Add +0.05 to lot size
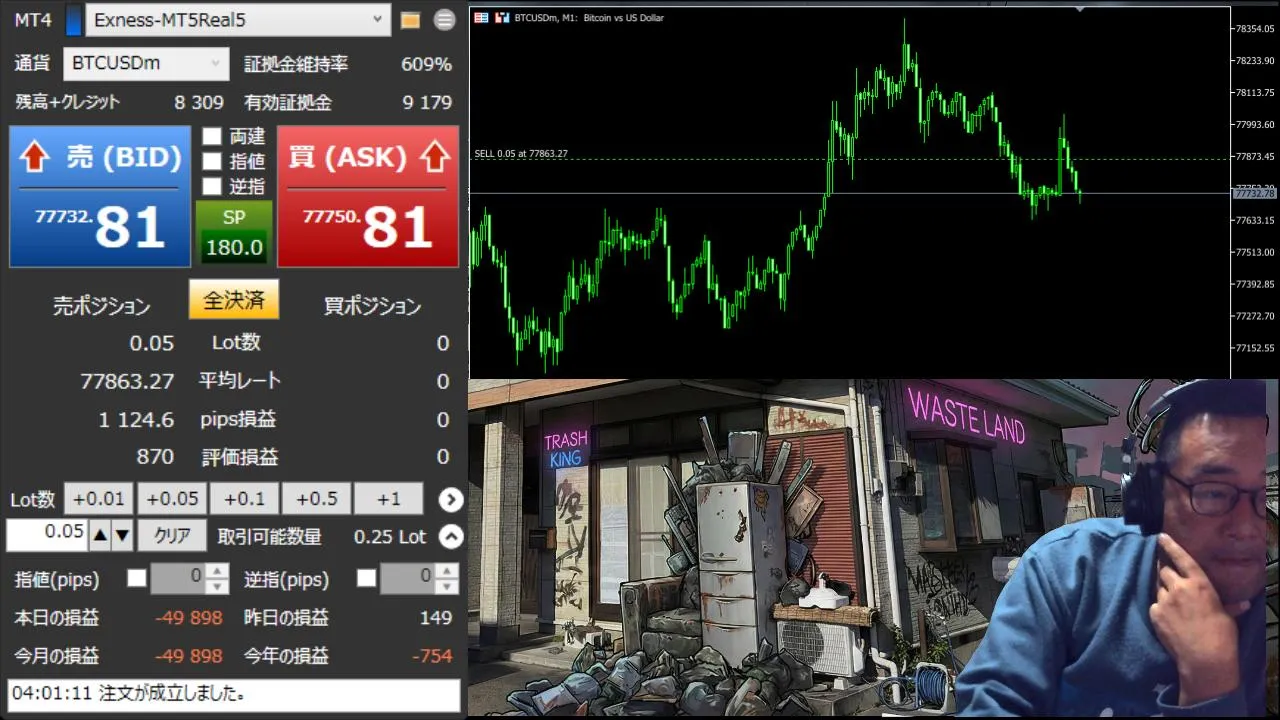 coord(172,499)
